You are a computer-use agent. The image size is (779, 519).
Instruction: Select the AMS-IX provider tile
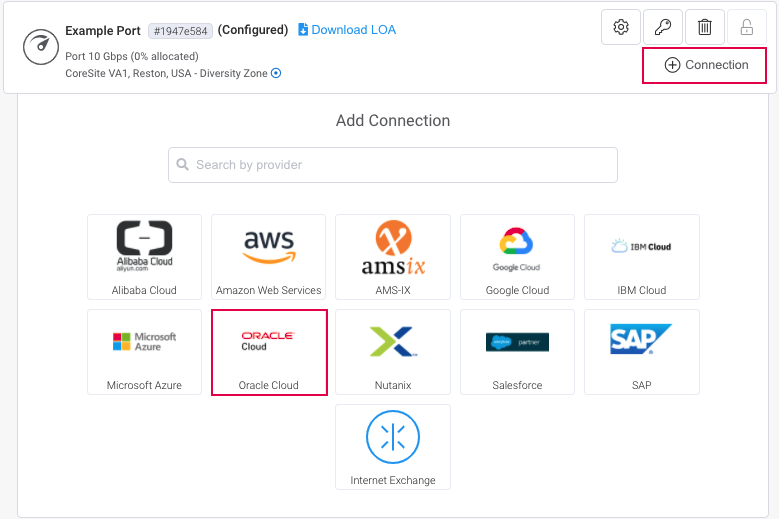[x=393, y=257]
